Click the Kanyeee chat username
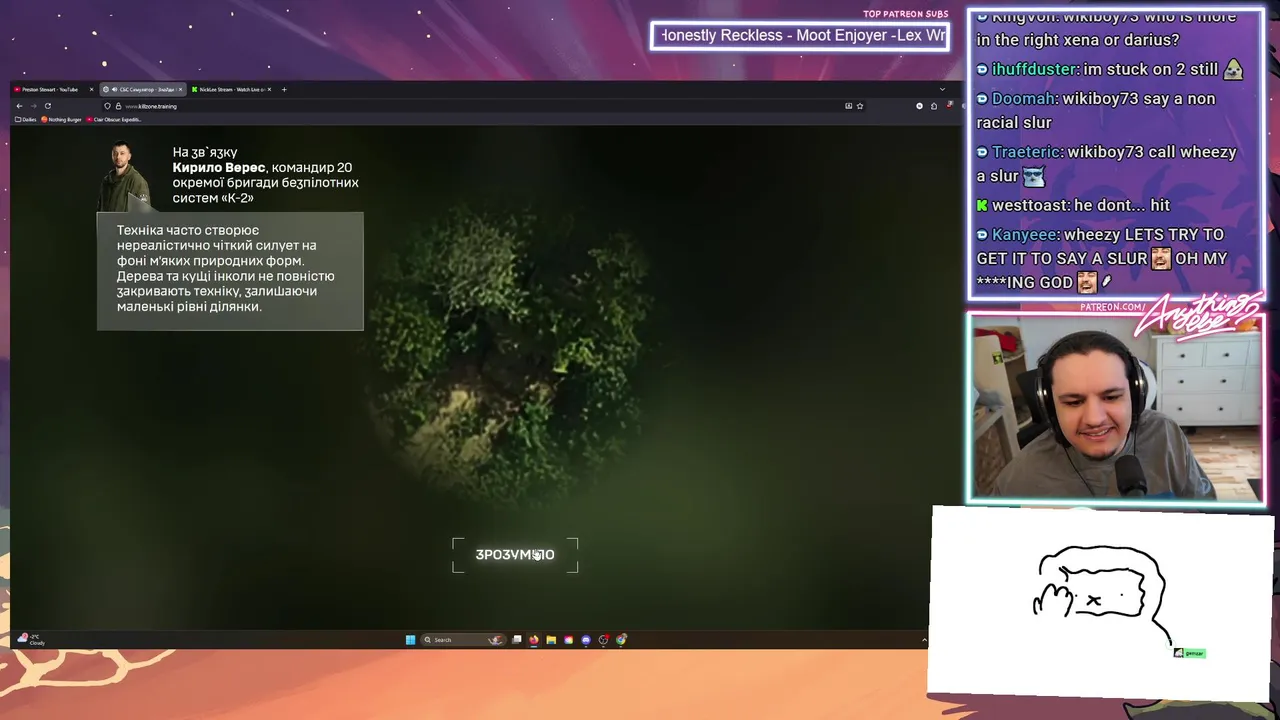This screenshot has width=1280, height=720. pos(1025,234)
